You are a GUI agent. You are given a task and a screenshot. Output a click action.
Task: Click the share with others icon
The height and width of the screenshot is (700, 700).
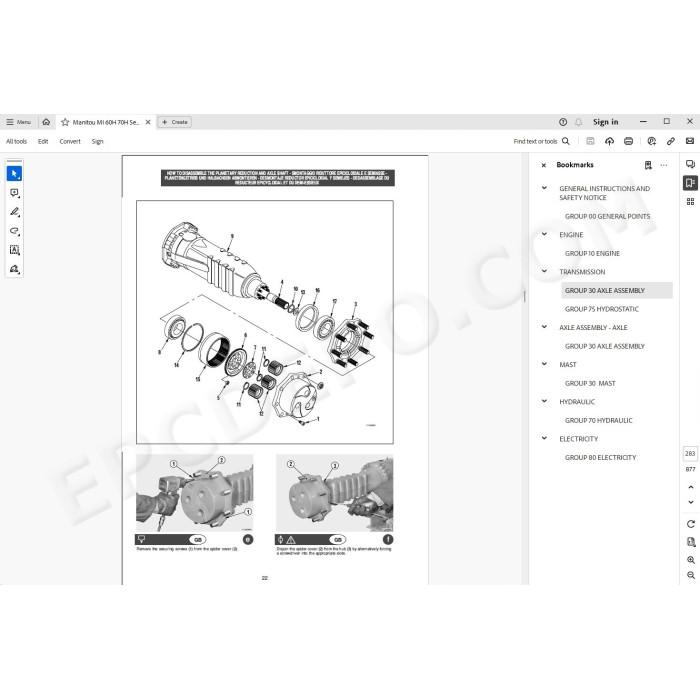(652, 141)
